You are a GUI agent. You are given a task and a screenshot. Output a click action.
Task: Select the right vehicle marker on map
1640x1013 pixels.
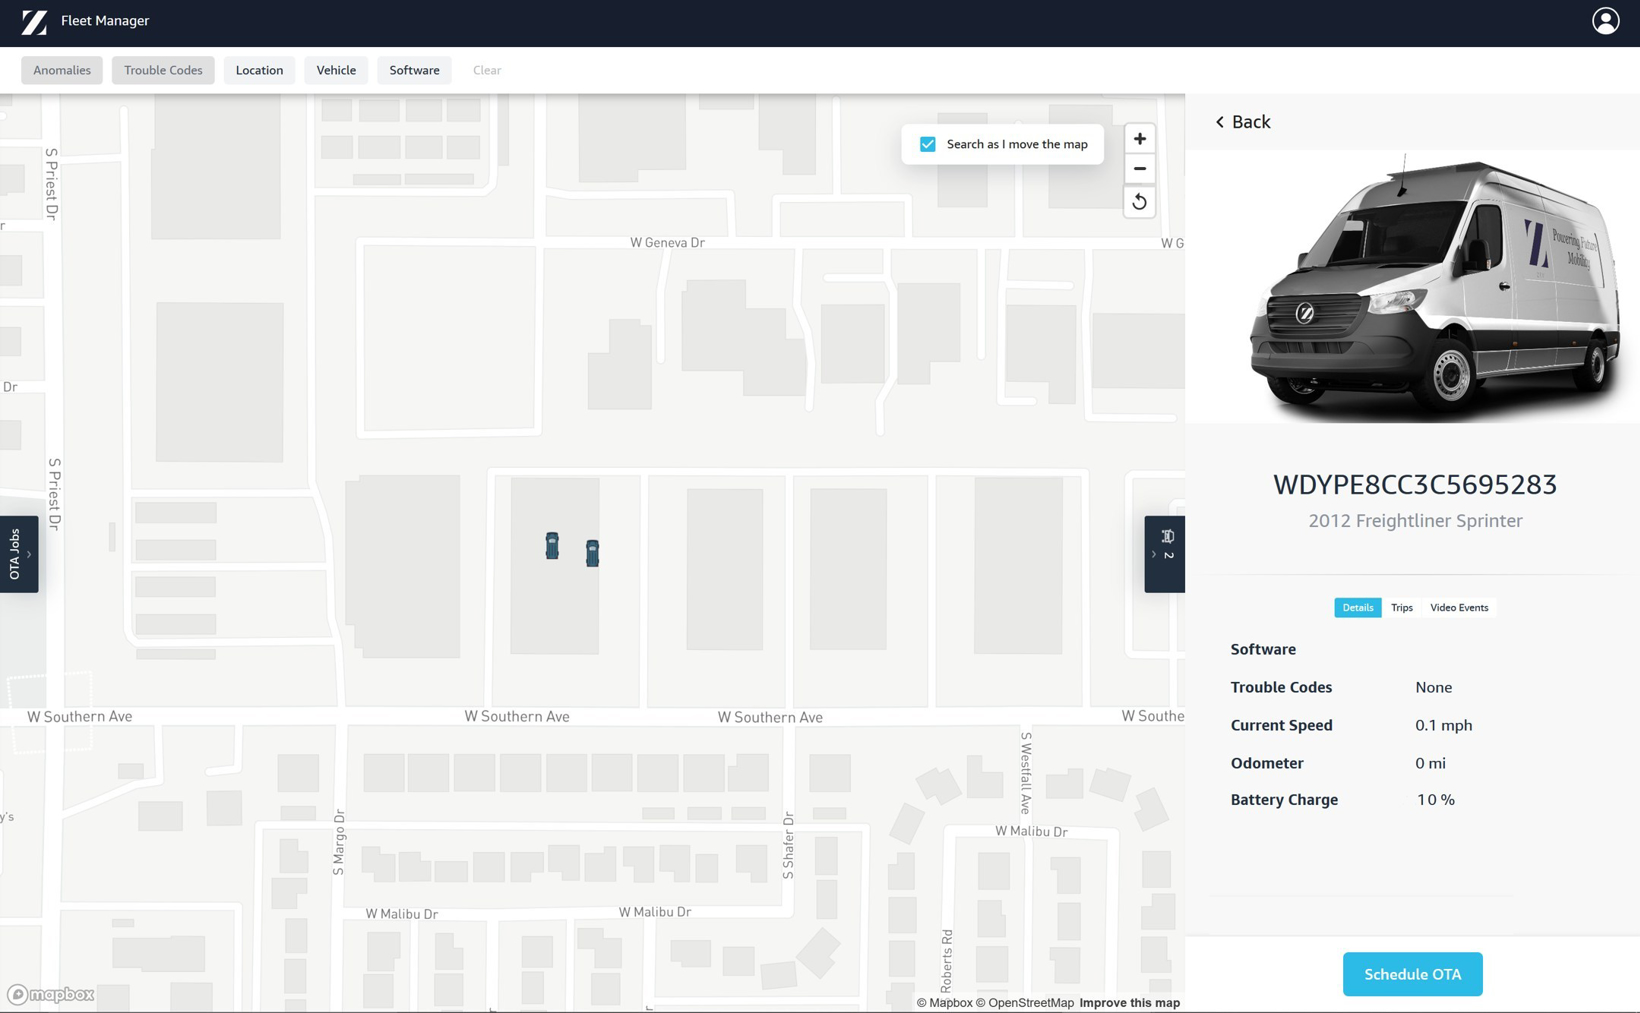pos(592,553)
